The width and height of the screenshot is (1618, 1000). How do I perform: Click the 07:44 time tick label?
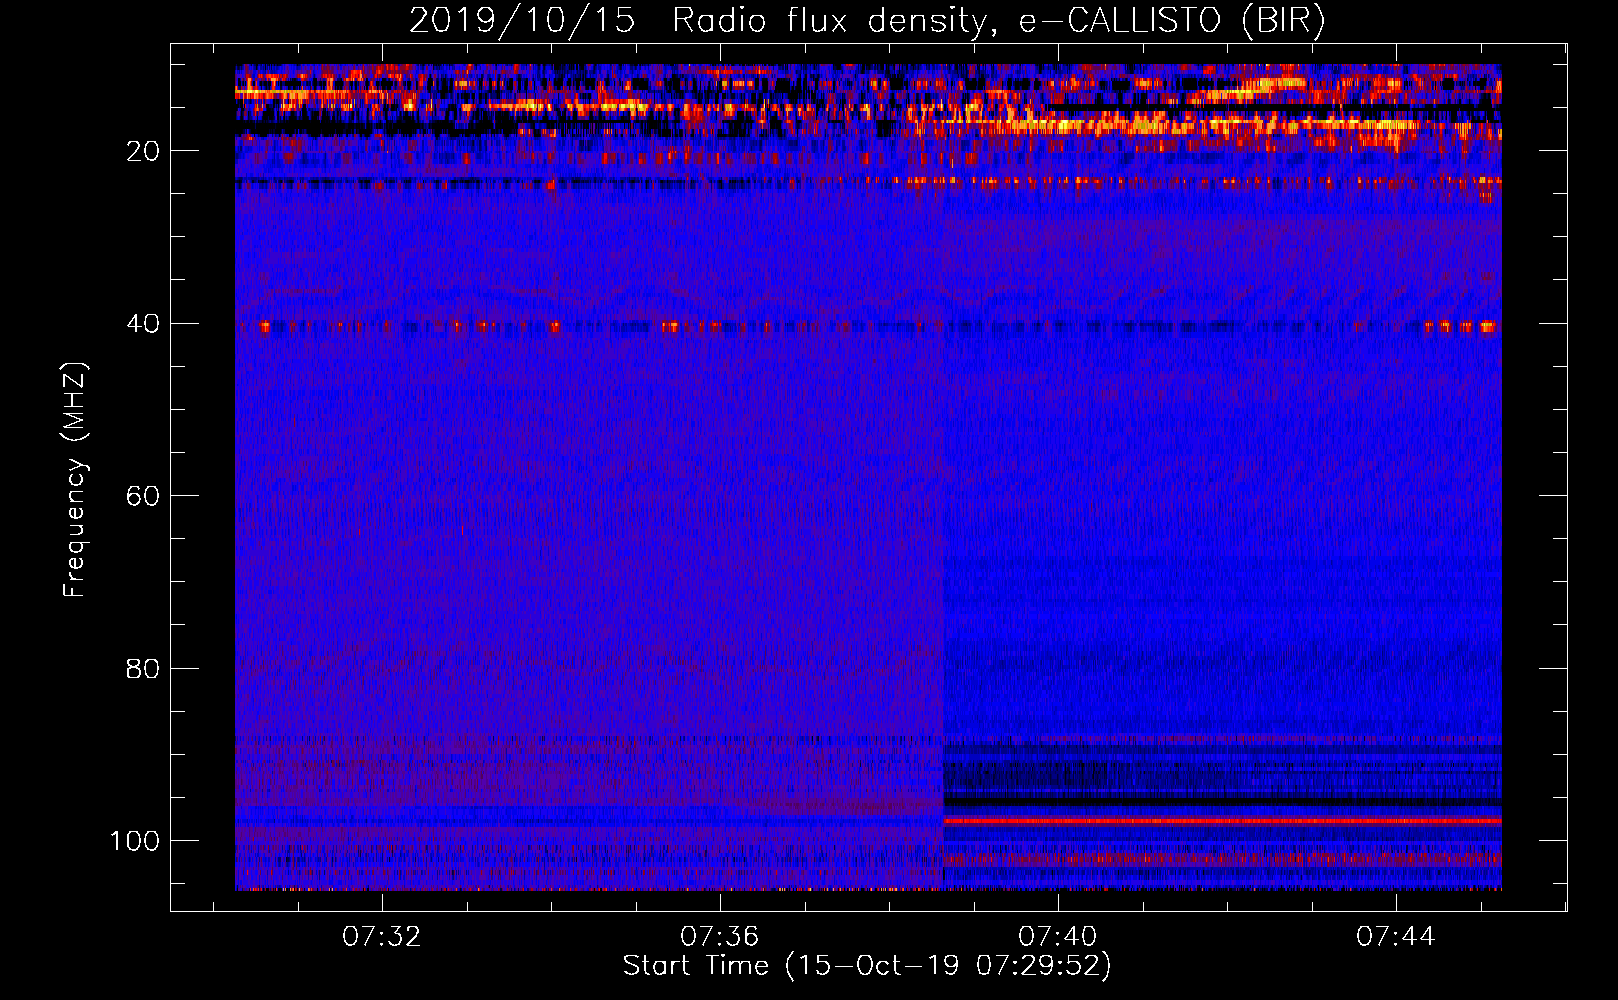point(1396,936)
